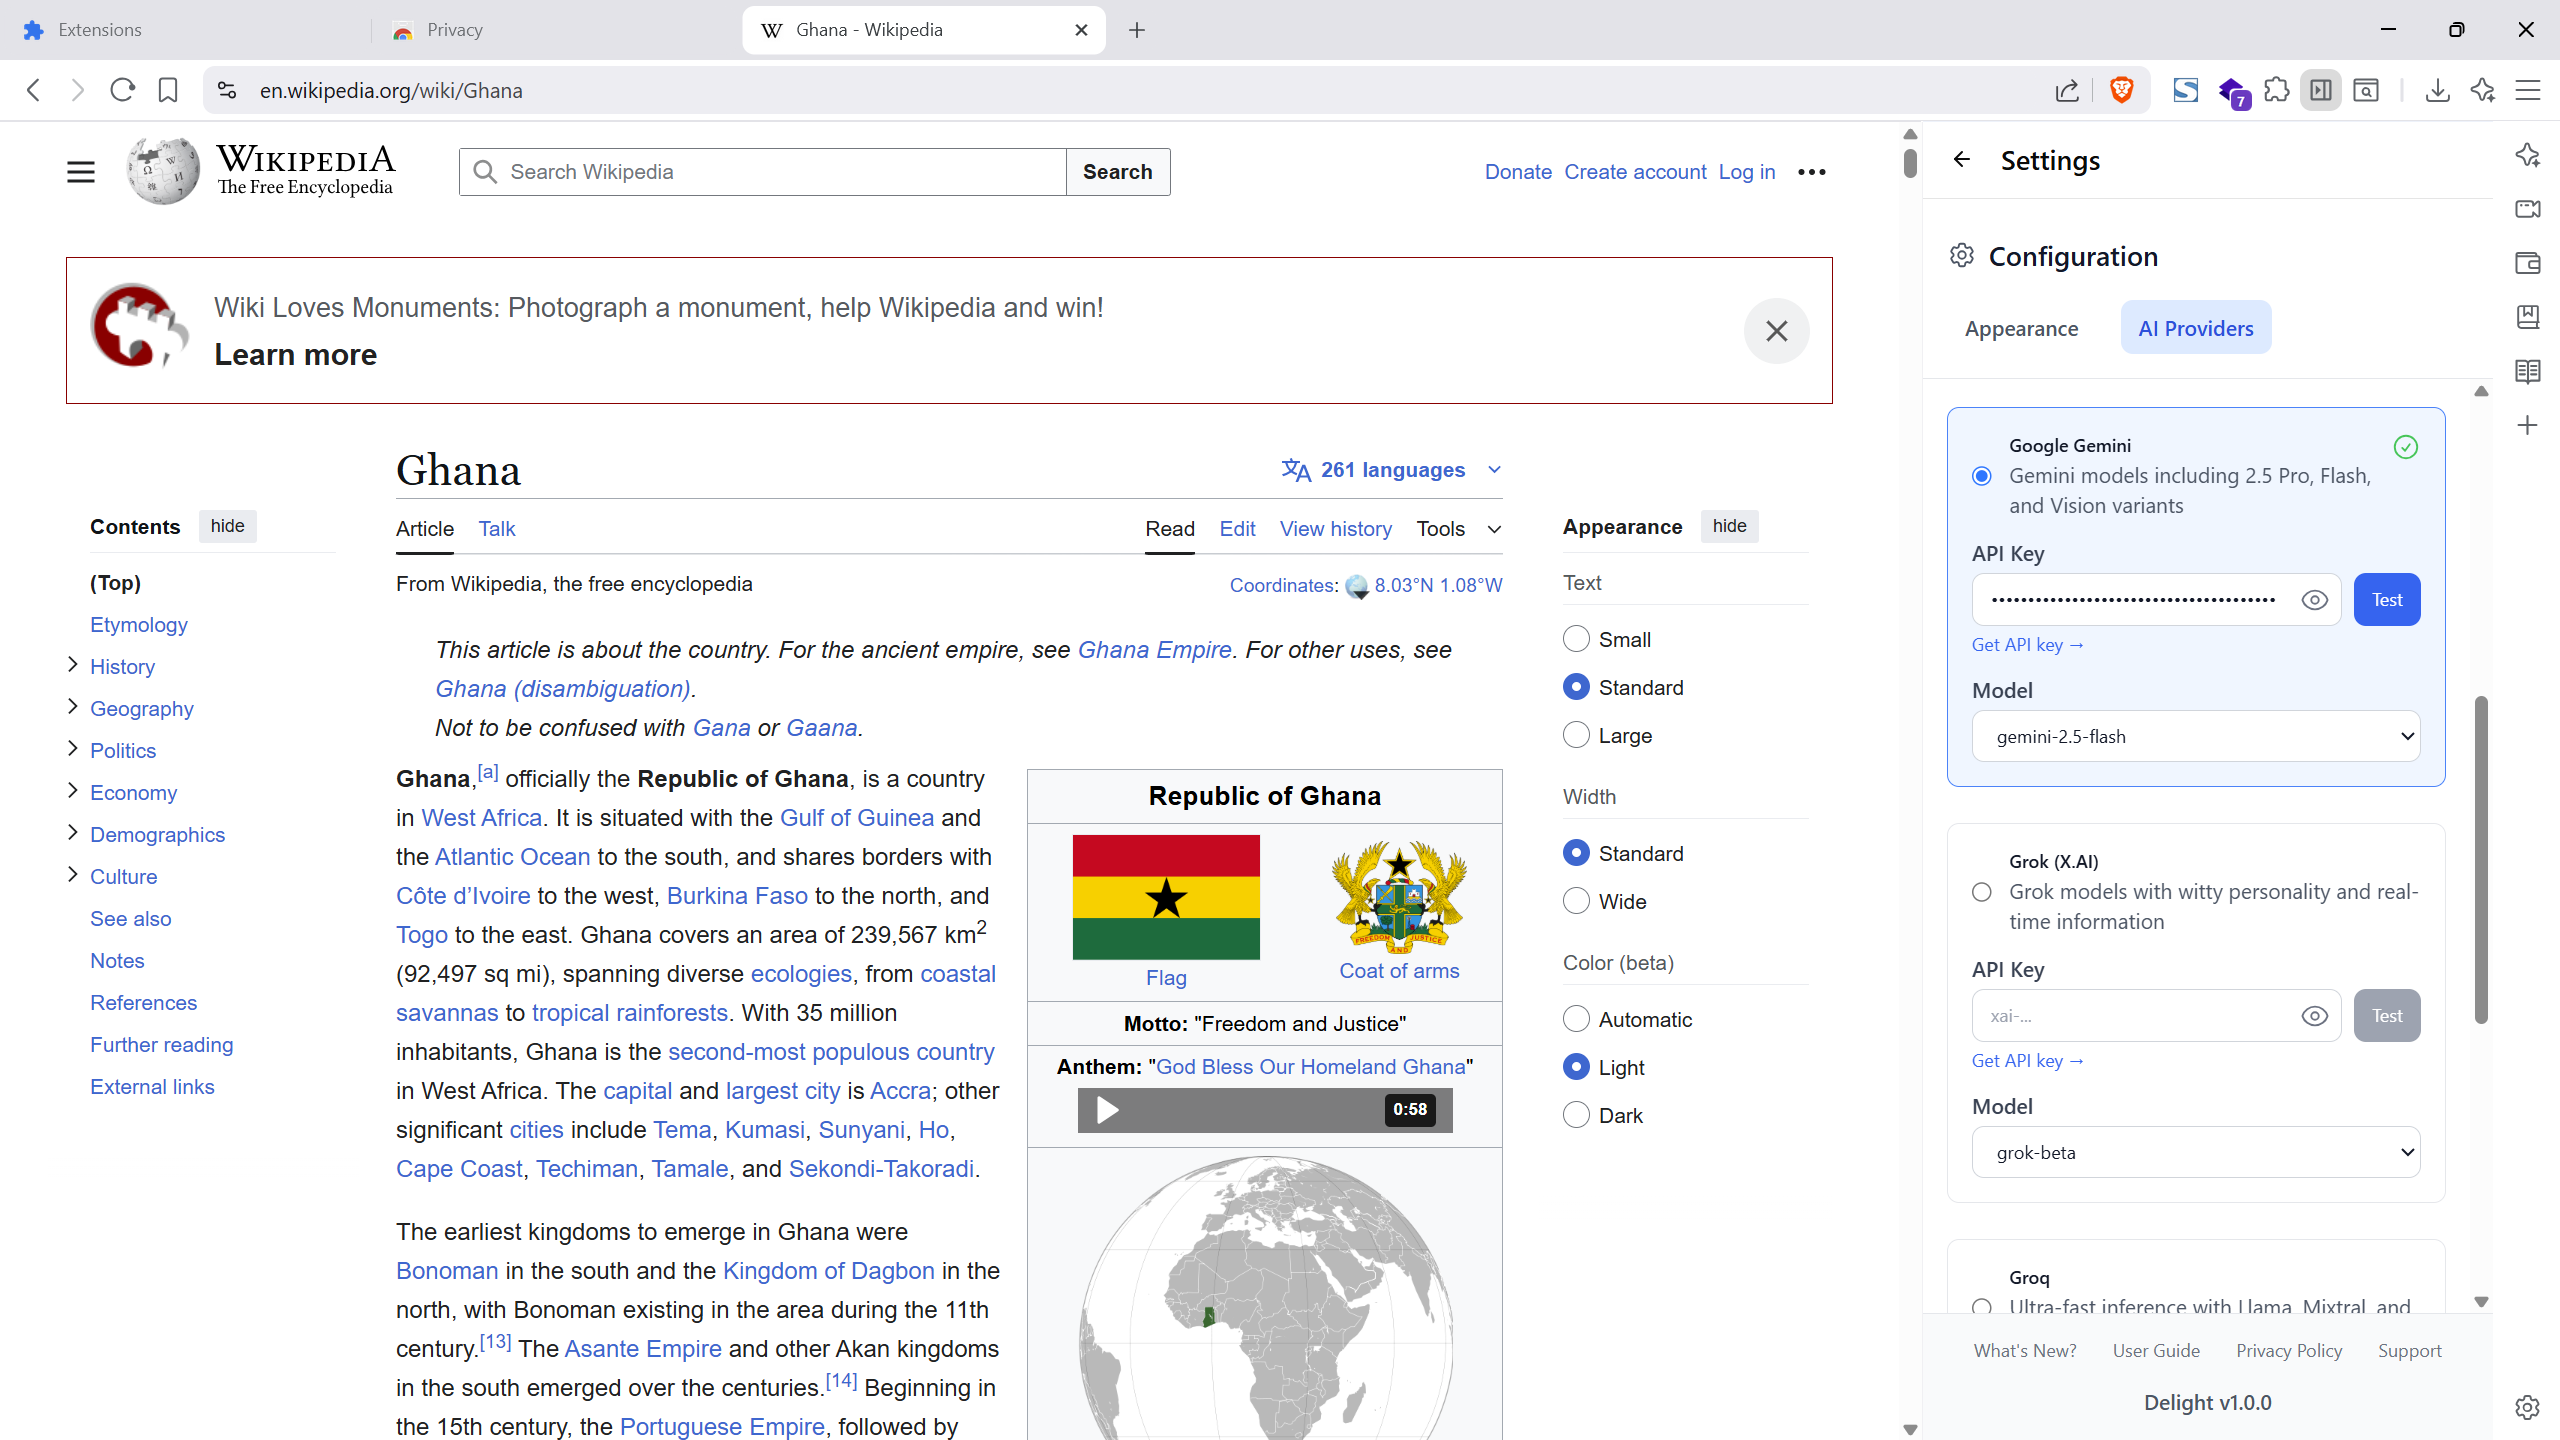Choose Large text size option
2560x1440 pixels.
[1576, 735]
